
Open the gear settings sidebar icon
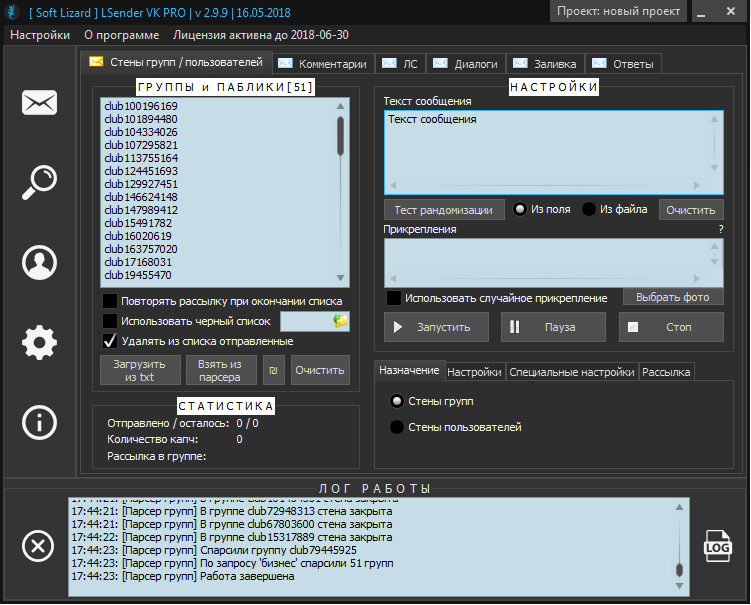(x=39, y=342)
